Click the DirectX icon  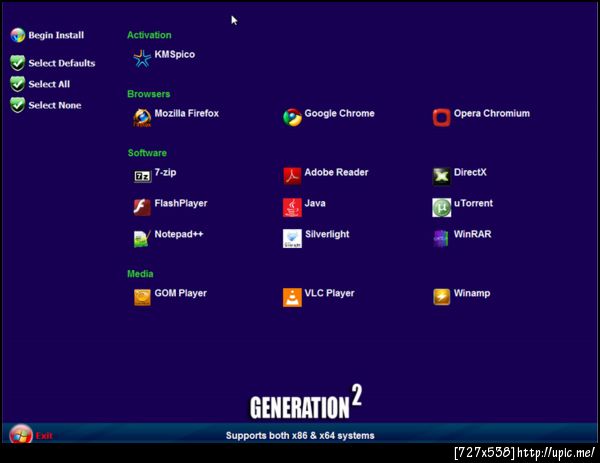pos(442,176)
